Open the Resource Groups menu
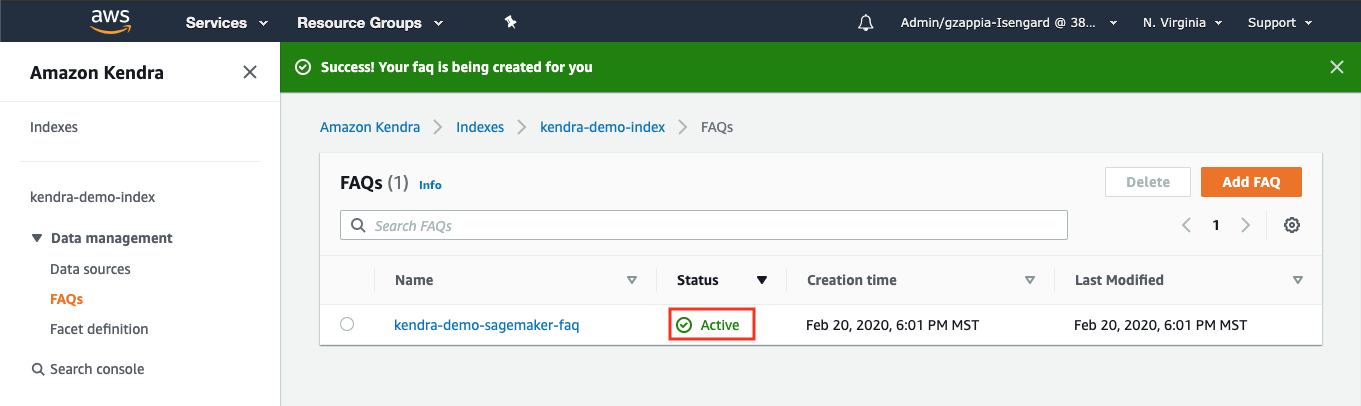Image resolution: width=1361 pixels, height=406 pixels. coord(370,22)
